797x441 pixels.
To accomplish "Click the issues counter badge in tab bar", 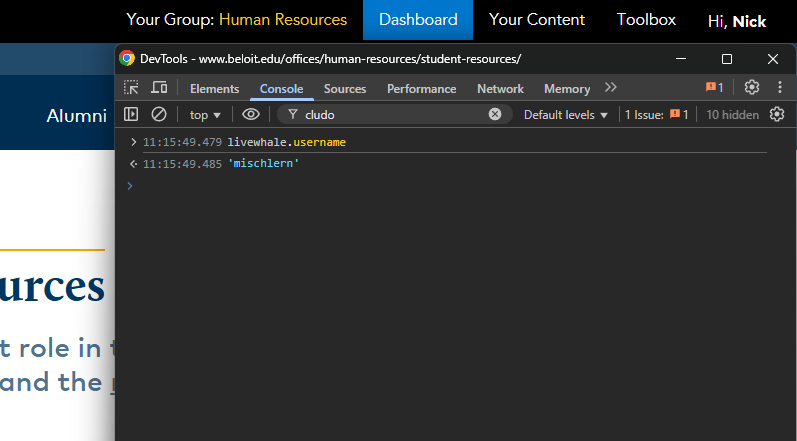I will point(714,88).
